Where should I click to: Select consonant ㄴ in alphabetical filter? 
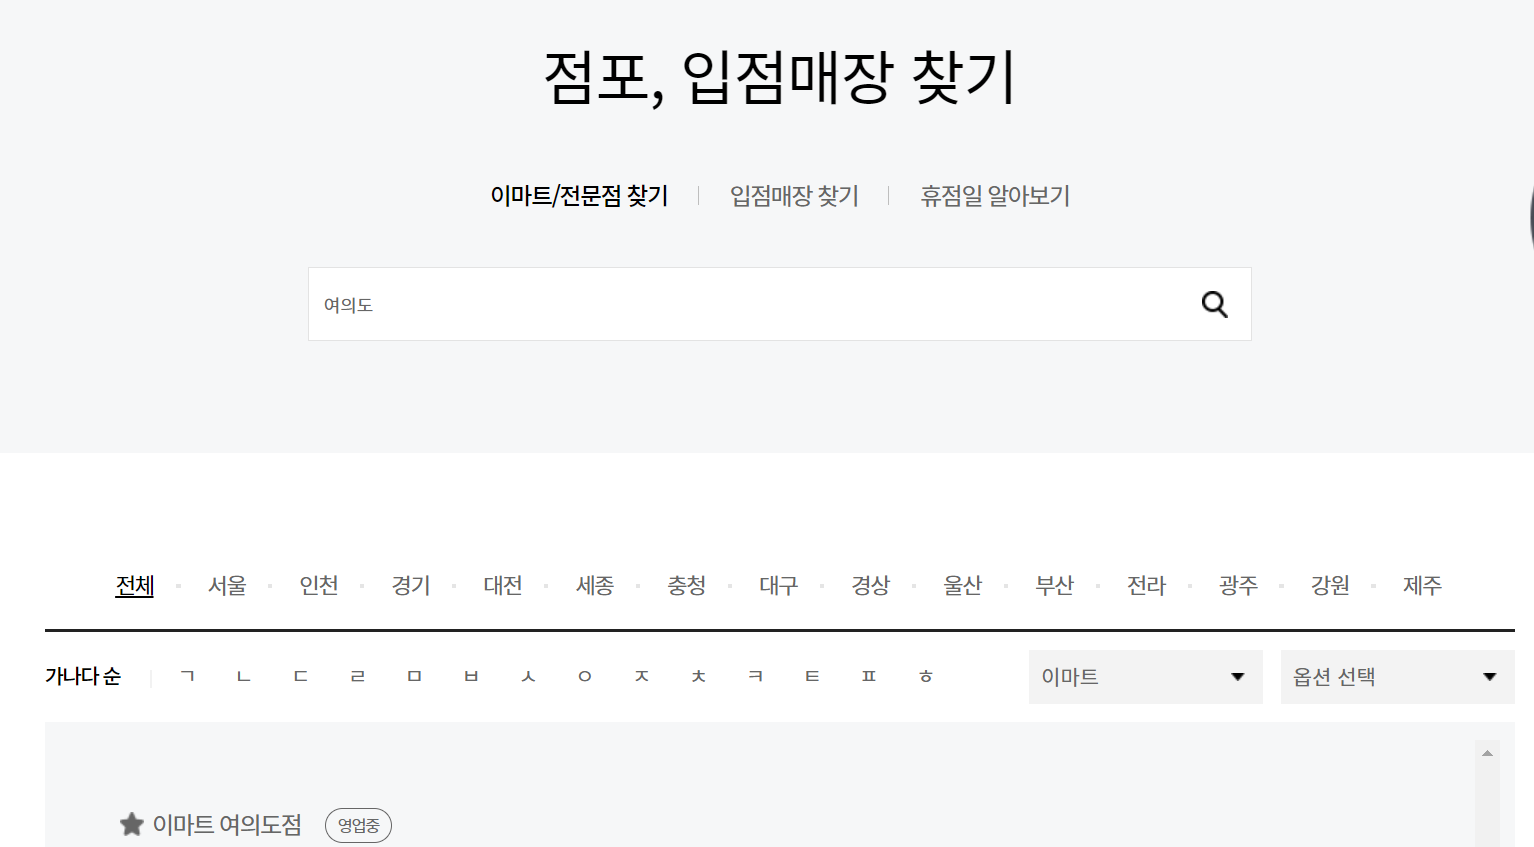coord(244,676)
